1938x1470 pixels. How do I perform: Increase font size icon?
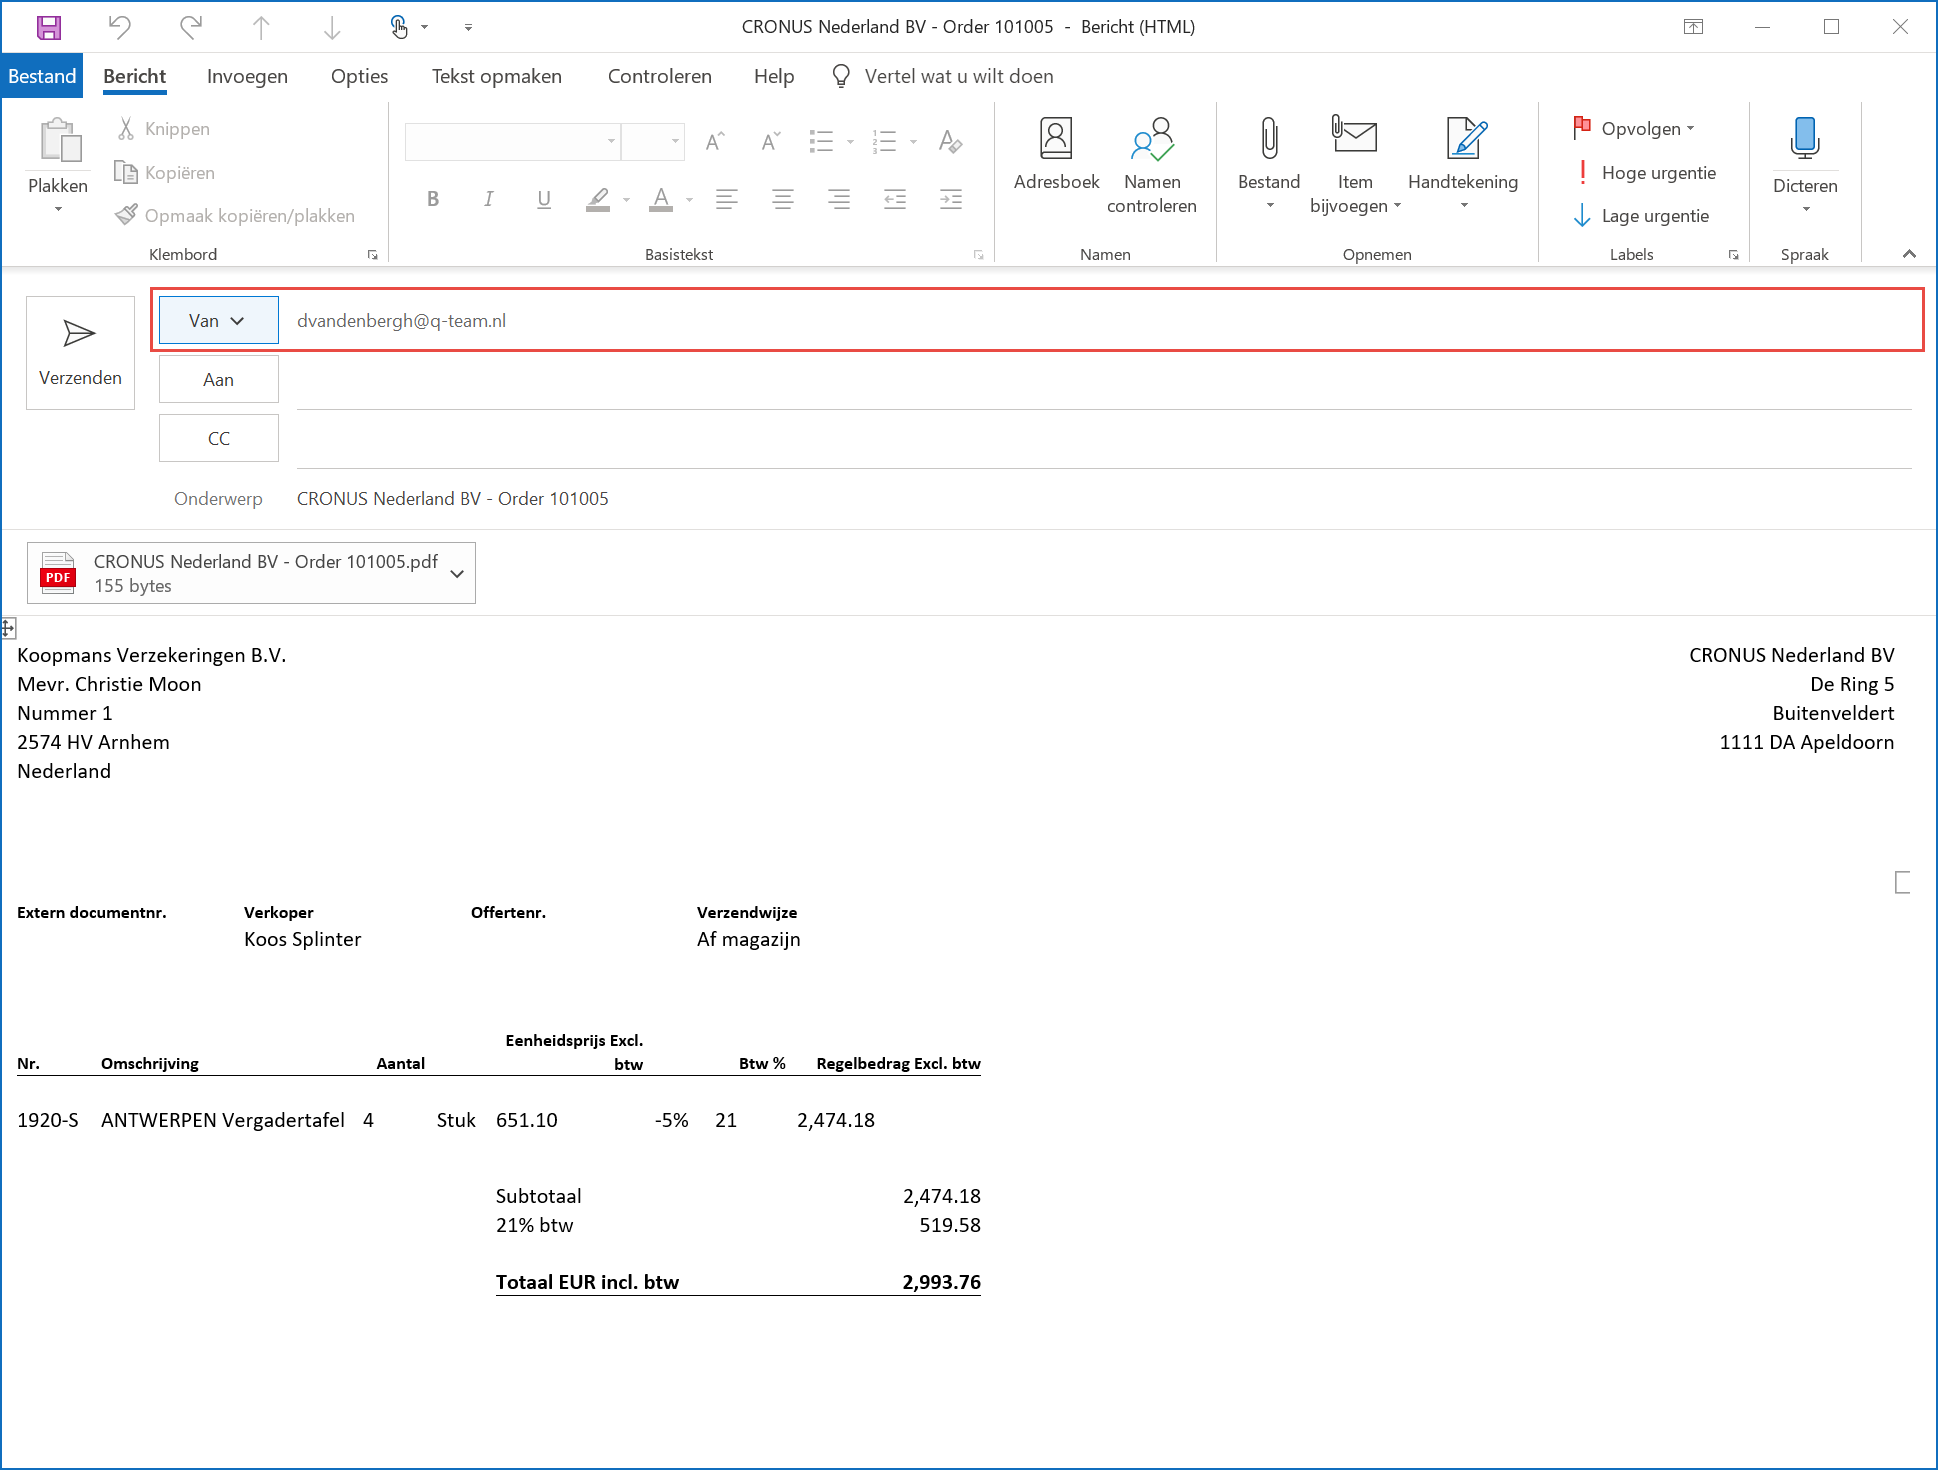click(x=714, y=141)
